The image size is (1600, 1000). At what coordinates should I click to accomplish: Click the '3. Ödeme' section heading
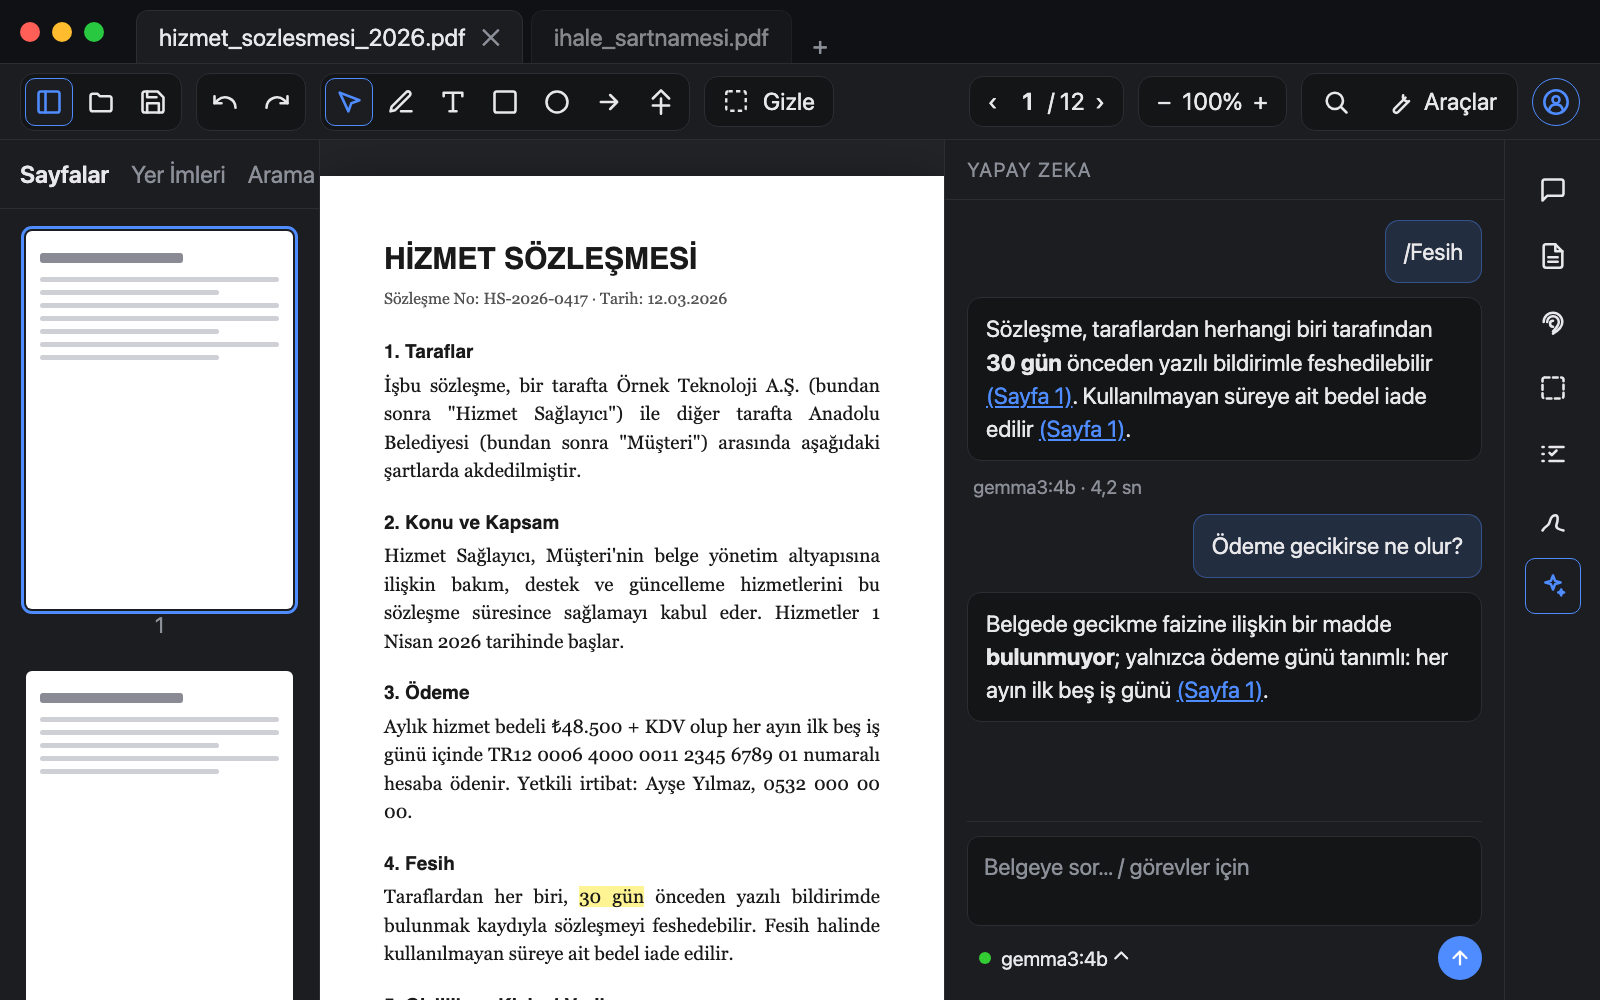(x=427, y=692)
